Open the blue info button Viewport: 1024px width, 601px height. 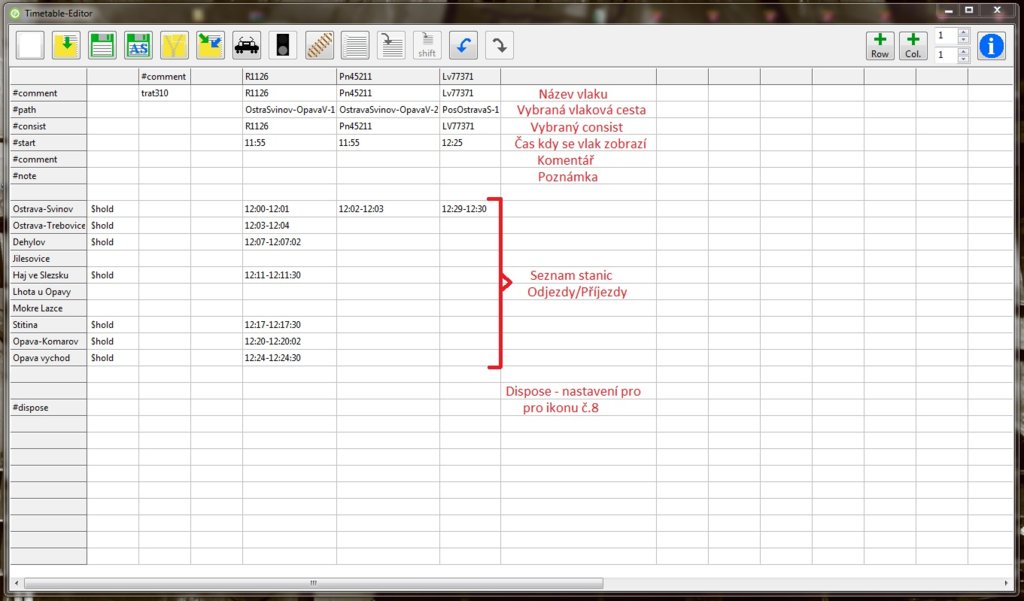pos(990,45)
